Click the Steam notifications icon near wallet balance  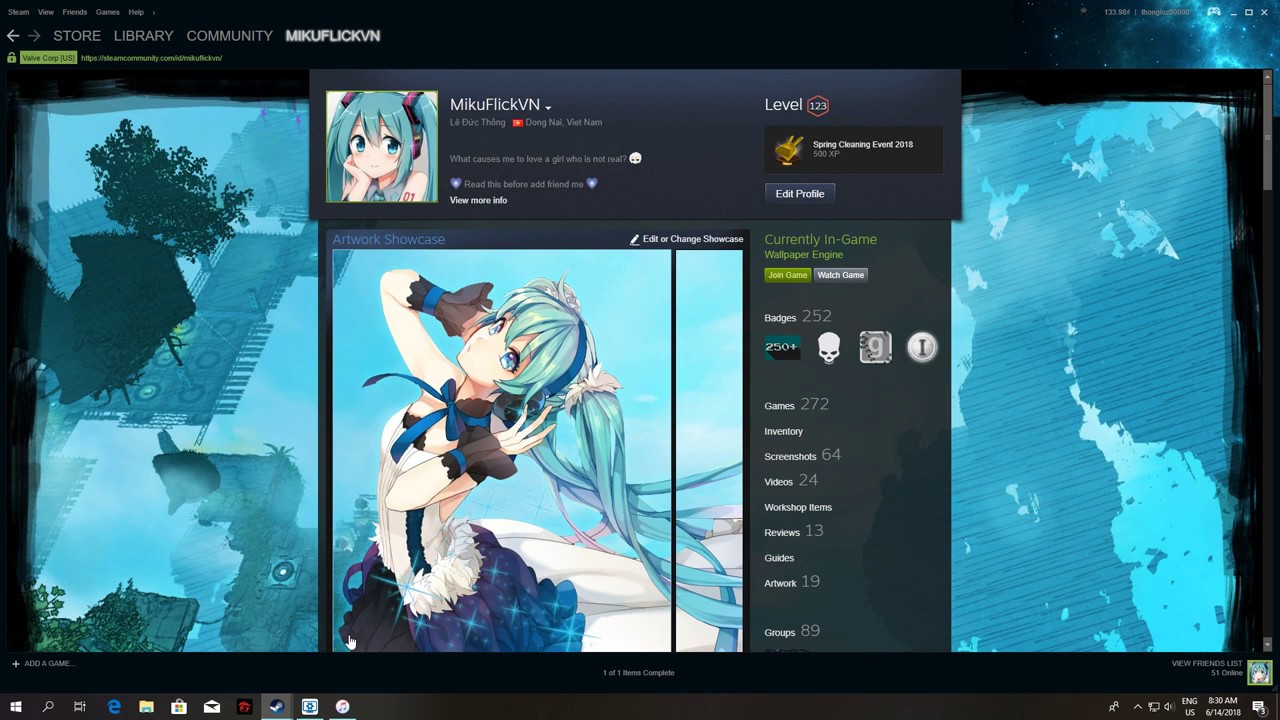click(x=1083, y=11)
